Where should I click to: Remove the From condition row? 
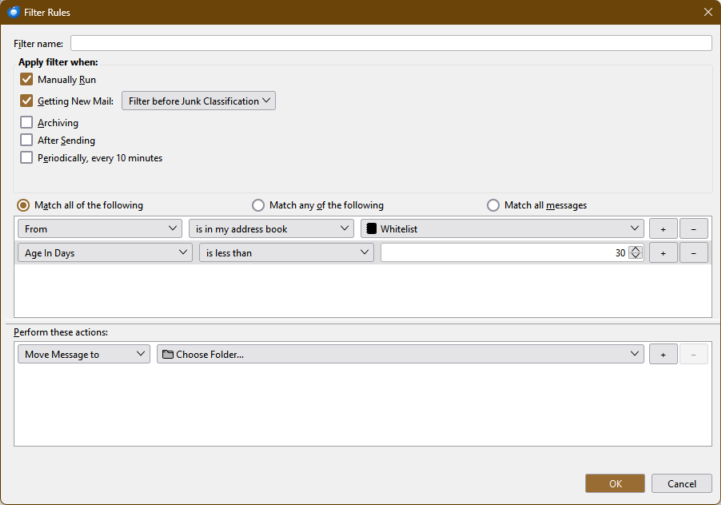coord(693,229)
